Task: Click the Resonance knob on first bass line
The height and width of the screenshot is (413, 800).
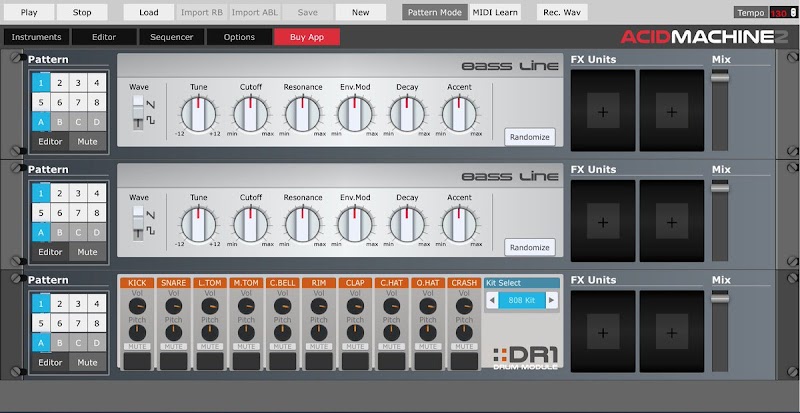Action: [303, 114]
